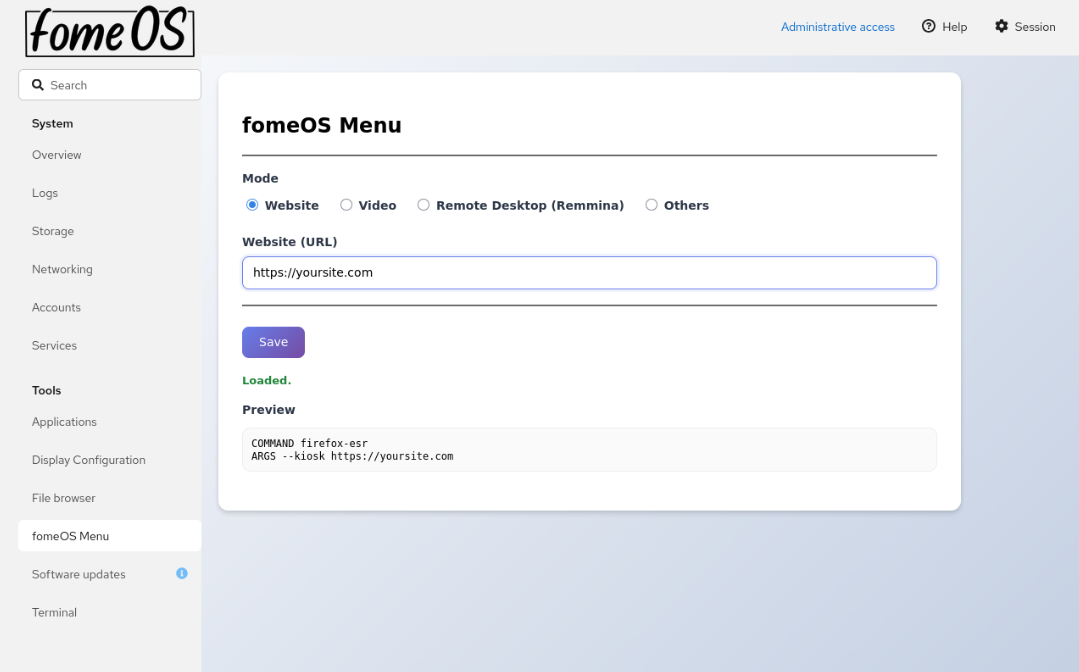Open Display Configuration
The width and height of the screenshot is (1079, 672).
coord(88,459)
